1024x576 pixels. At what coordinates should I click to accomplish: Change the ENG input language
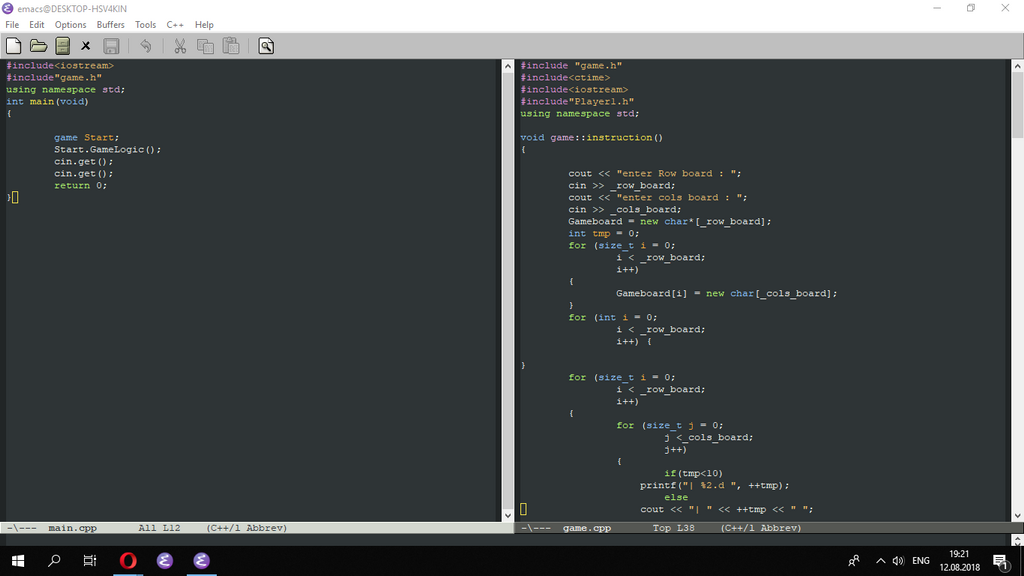click(x=921, y=561)
